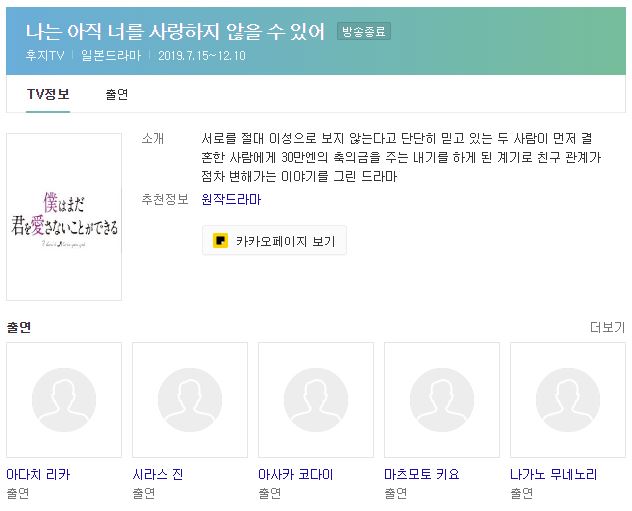Open the TV정보 tab
Viewport: 632px width, 511px height.
pyautogui.click(x=48, y=94)
